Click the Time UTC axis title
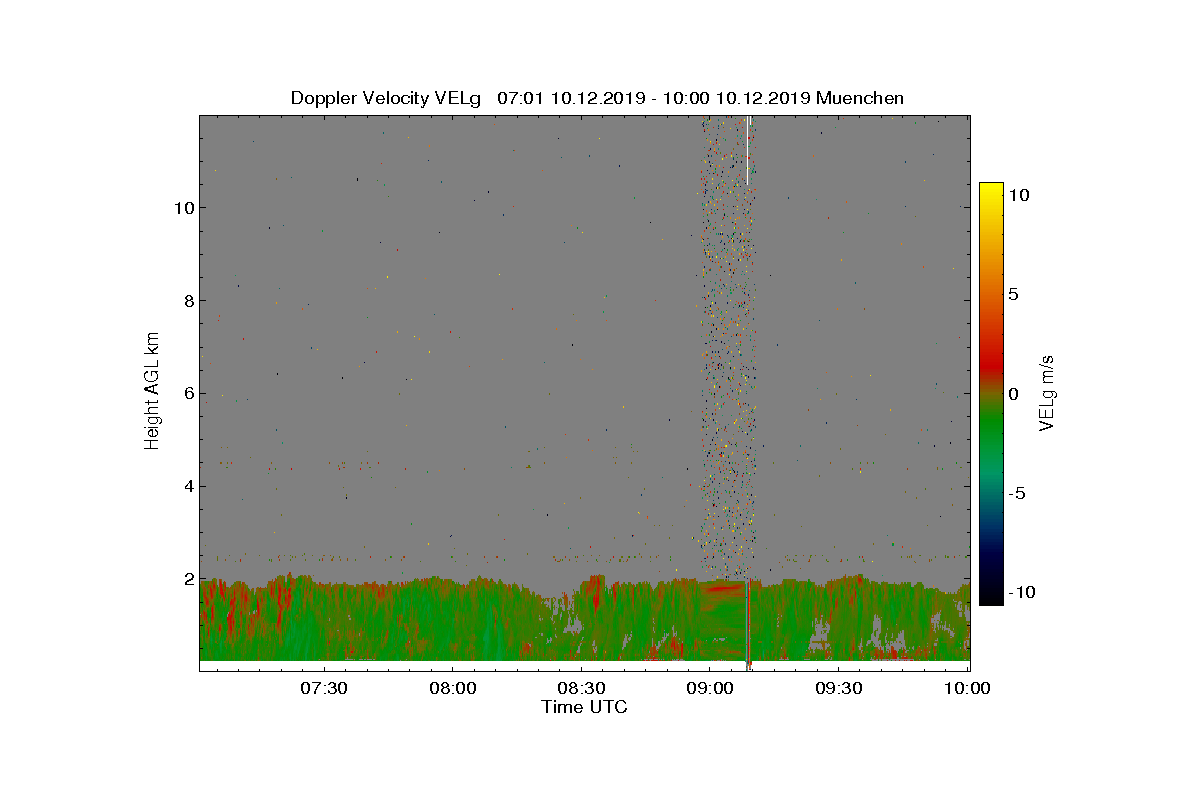 [x=585, y=707]
